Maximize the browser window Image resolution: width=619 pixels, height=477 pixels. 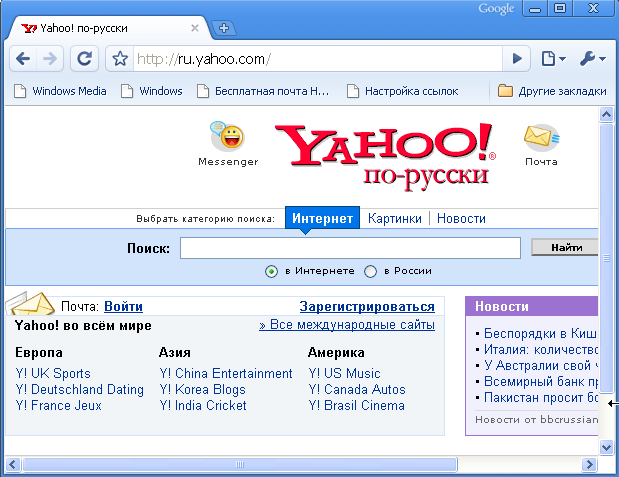coord(560,8)
